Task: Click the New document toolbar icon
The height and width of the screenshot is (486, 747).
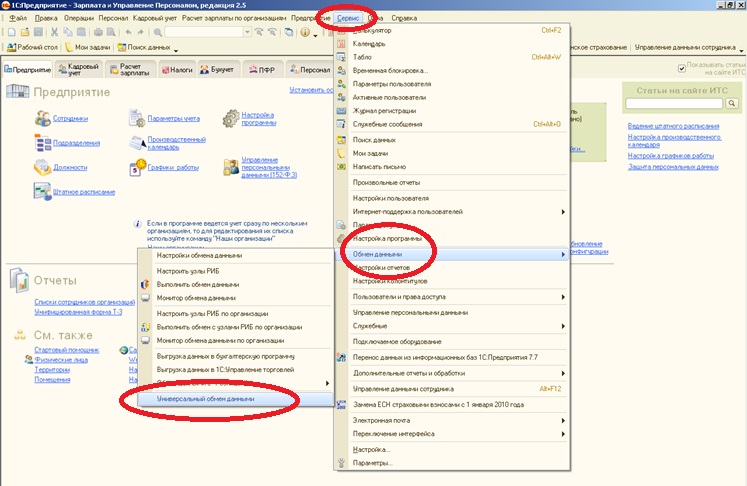Action: pyautogui.click(x=11, y=32)
